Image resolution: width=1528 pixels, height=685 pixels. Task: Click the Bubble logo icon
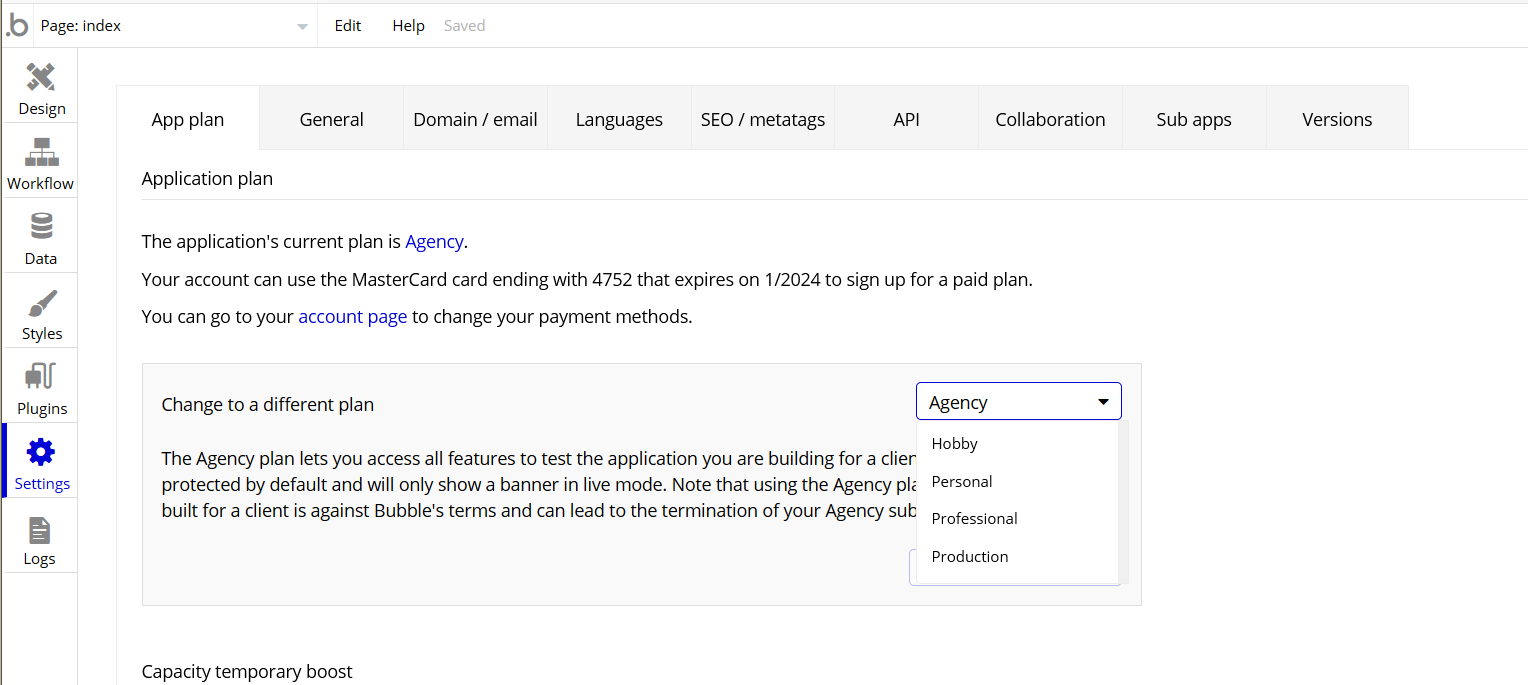coord(17,26)
